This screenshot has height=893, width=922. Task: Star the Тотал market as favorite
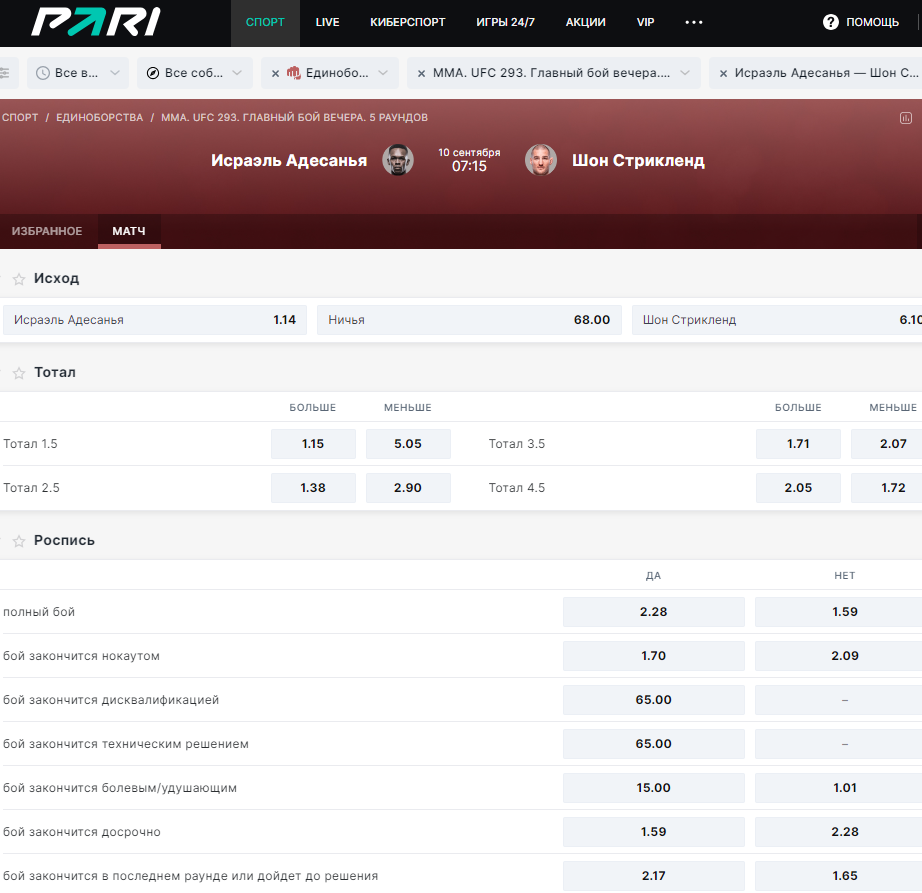pos(19,373)
